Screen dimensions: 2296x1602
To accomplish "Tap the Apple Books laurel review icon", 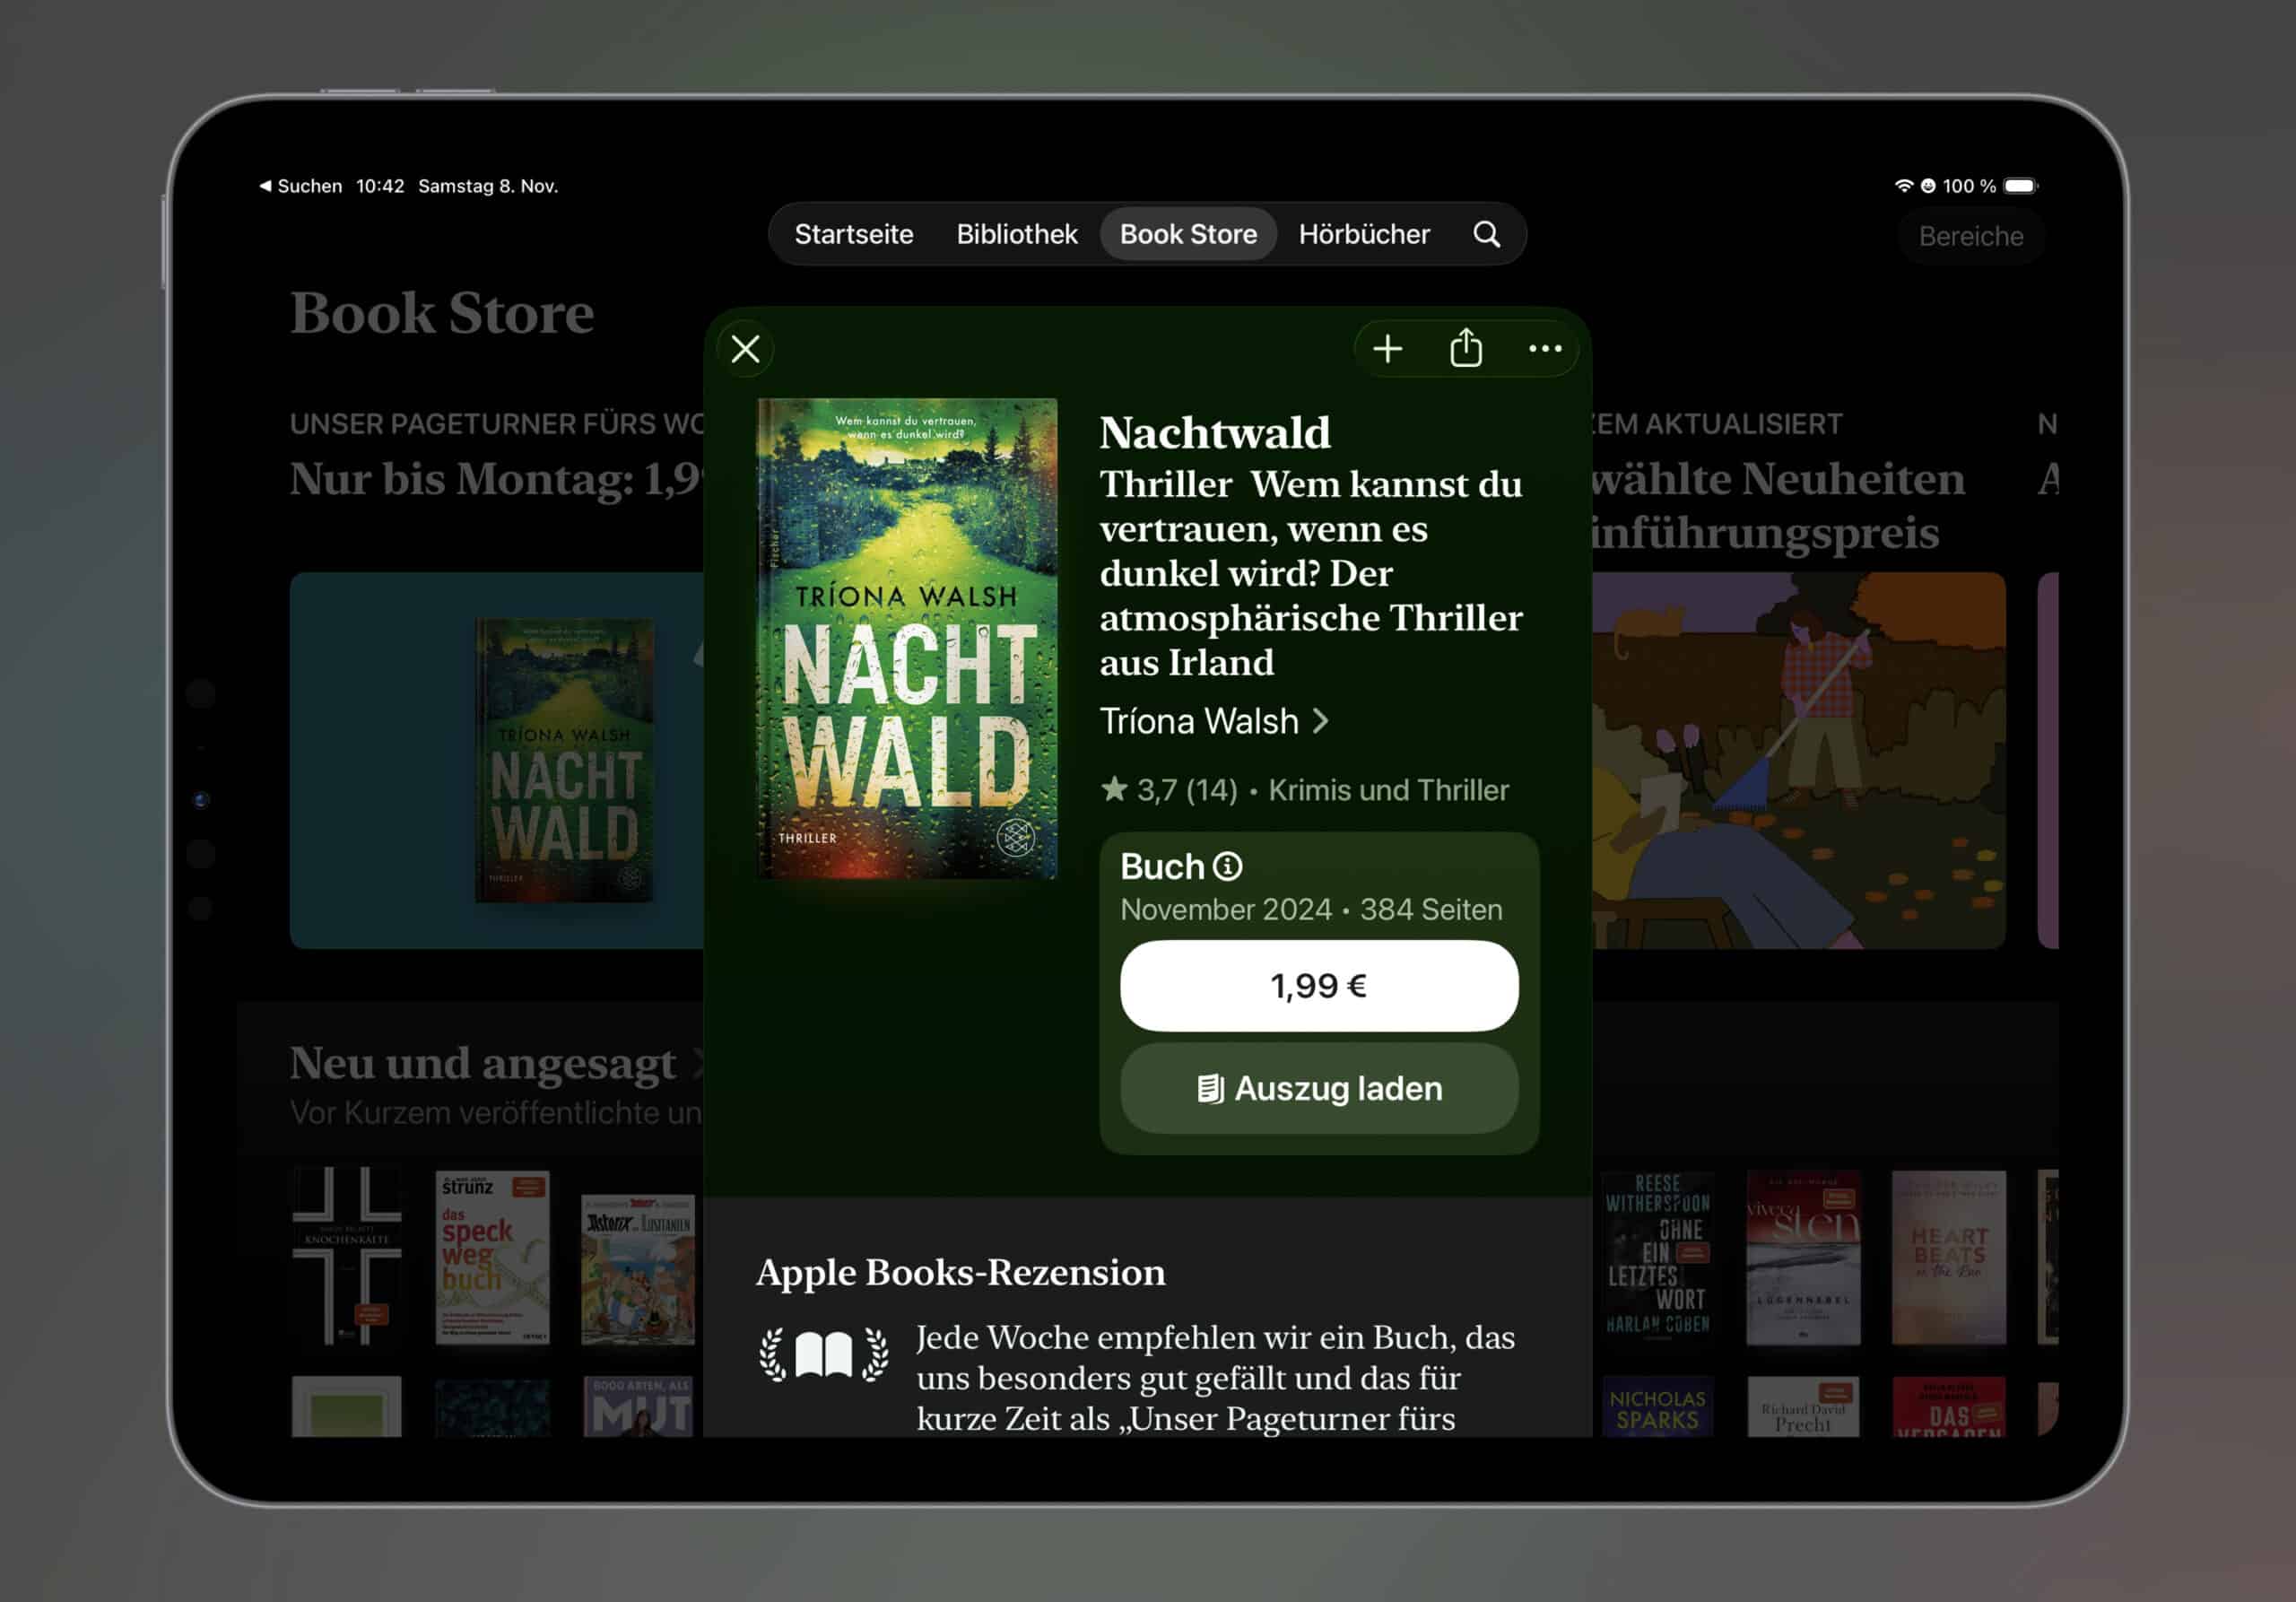I will click(x=823, y=1356).
